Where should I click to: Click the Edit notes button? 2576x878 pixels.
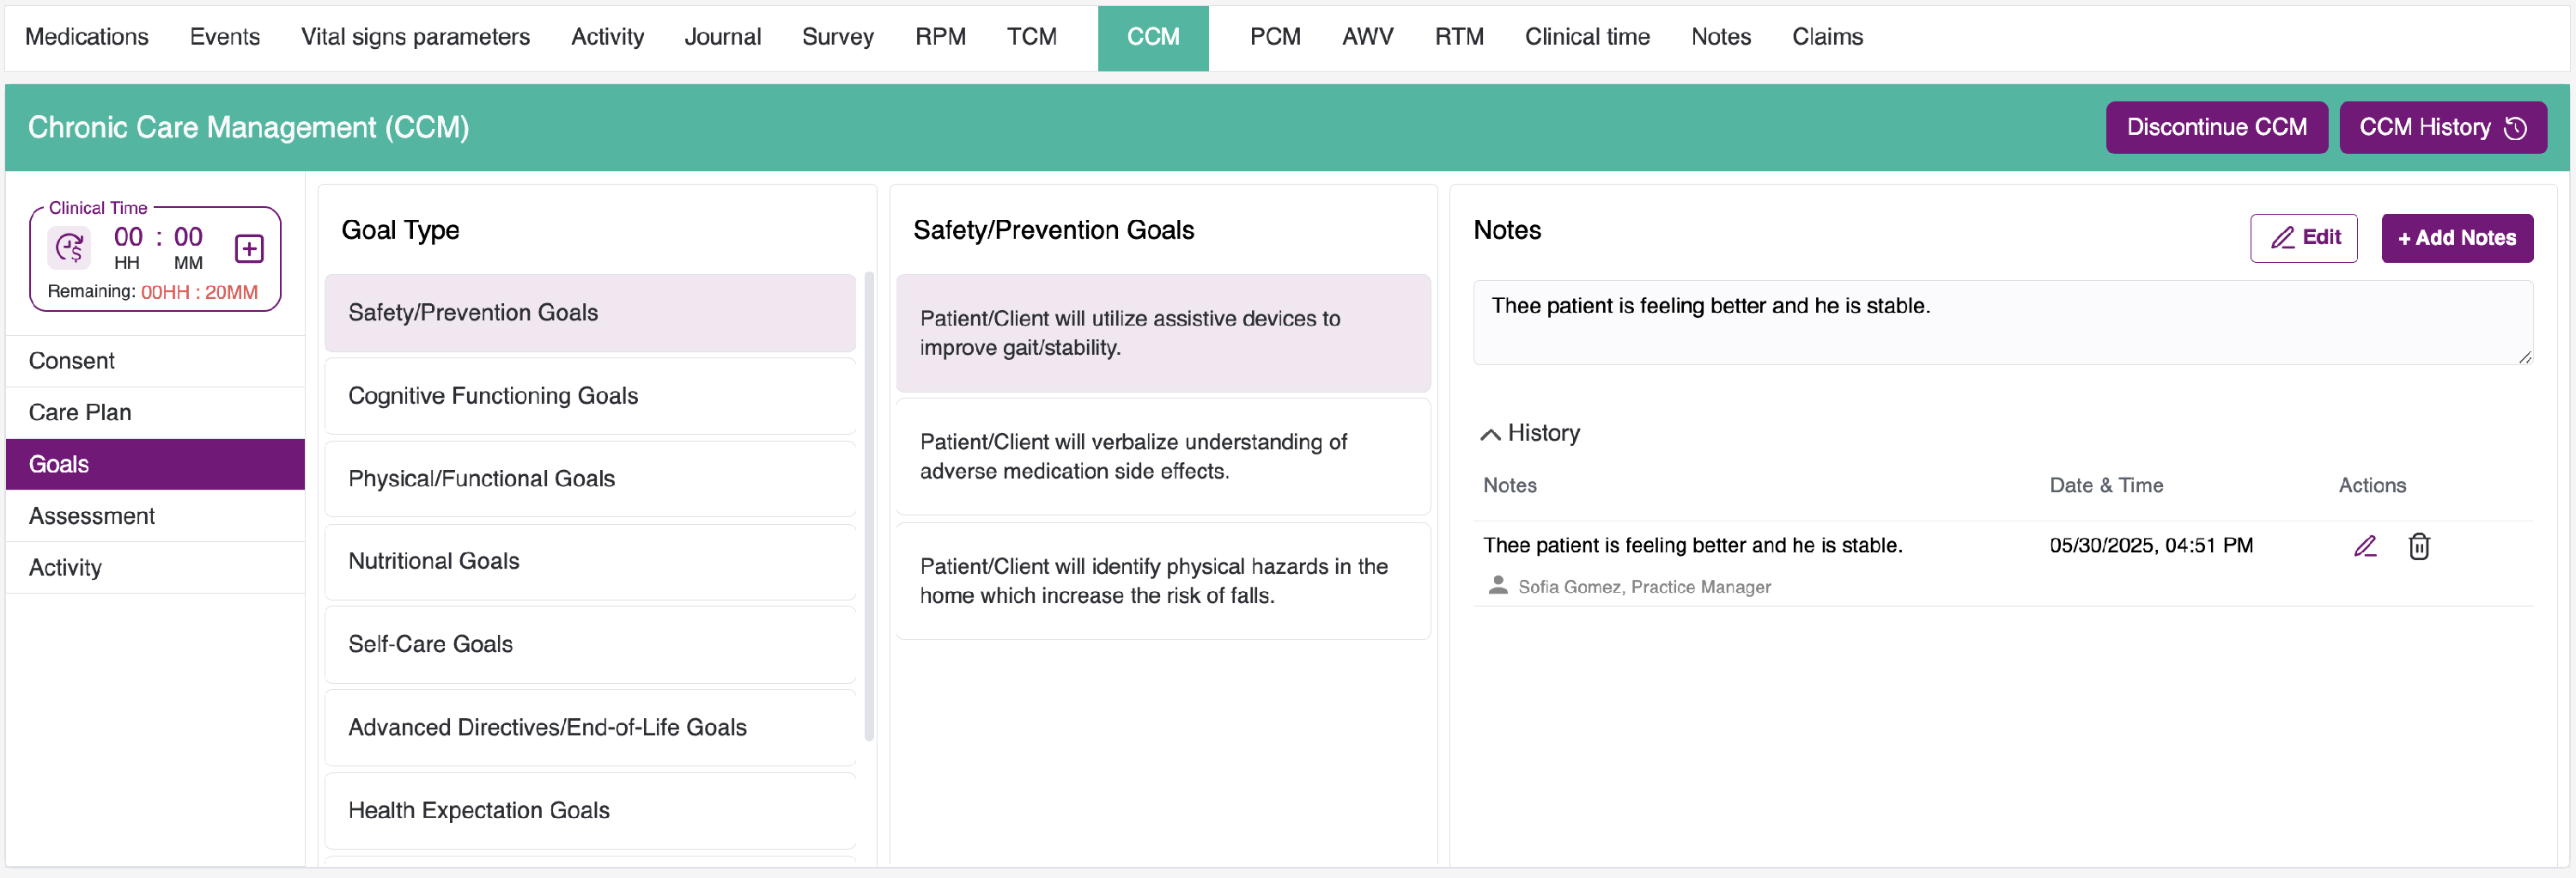(x=2303, y=238)
